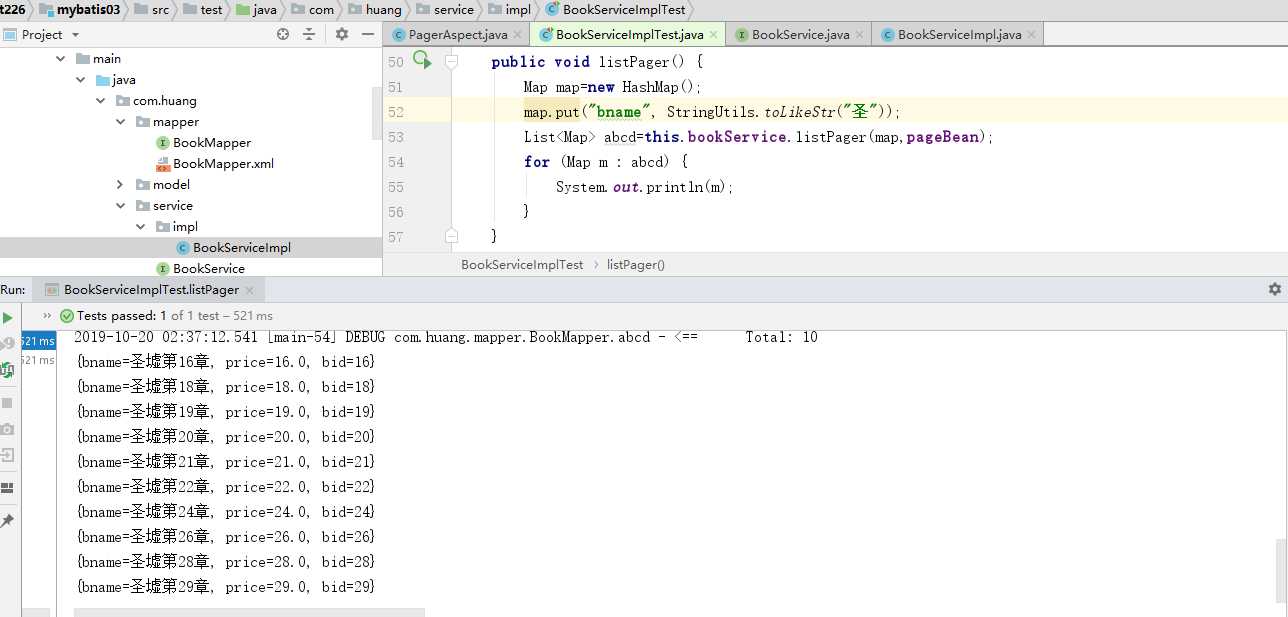Close the BookServiceImplTest.java editor tab
The image size is (1288, 617).
[x=714, y=35]
